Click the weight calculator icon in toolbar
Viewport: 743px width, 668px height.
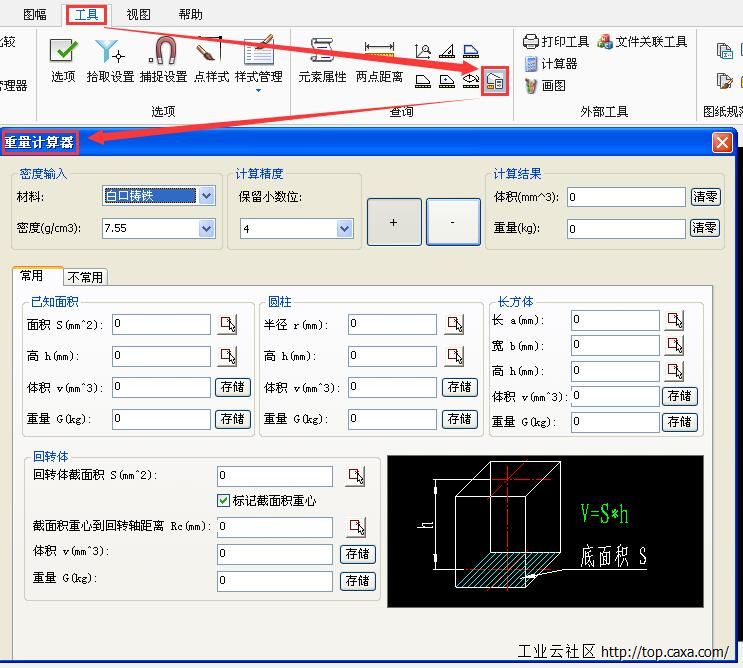tap(494, 81)
